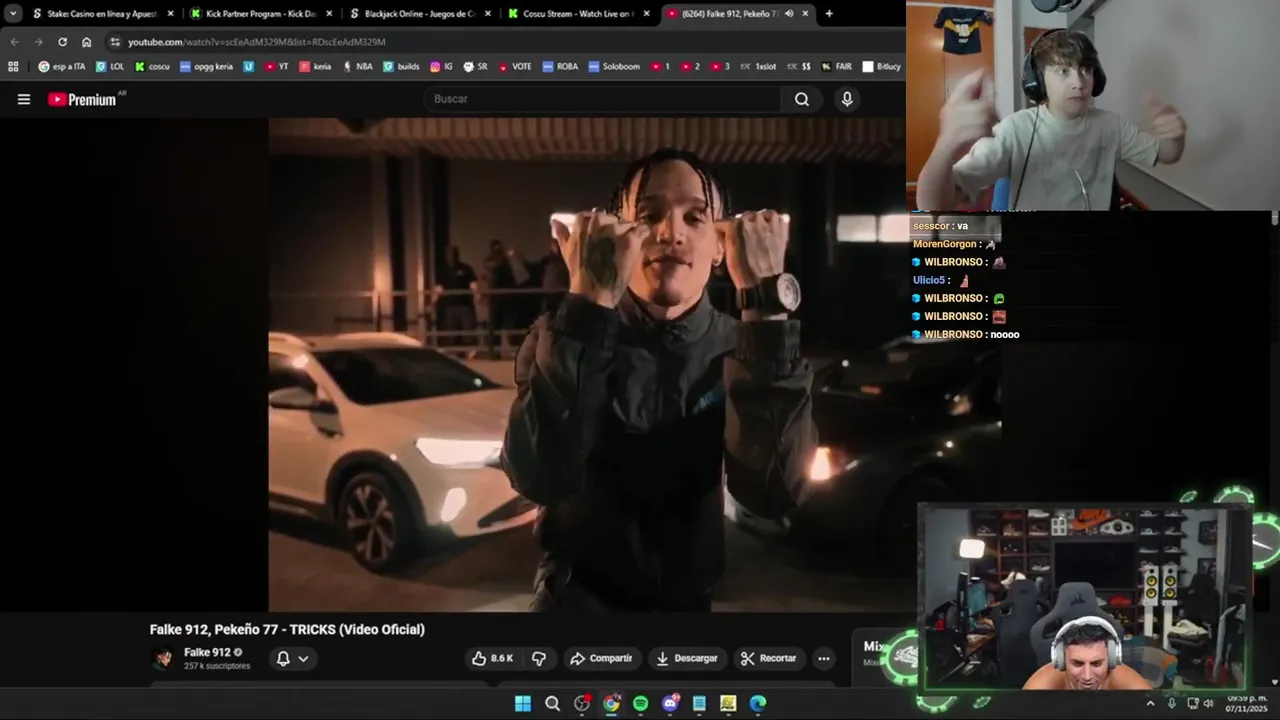Download the video with Descargar
Viewport: 1280px width, 720px height.
[686, 658]
